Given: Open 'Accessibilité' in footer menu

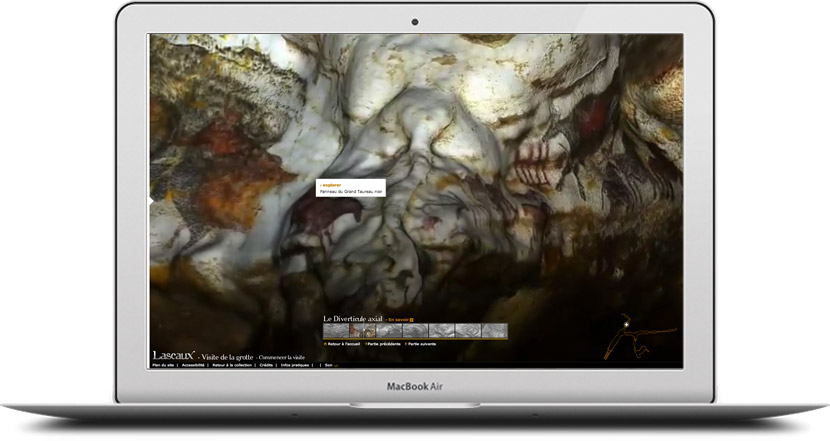Looking at the screenshot, I should [x=192, y=366].
